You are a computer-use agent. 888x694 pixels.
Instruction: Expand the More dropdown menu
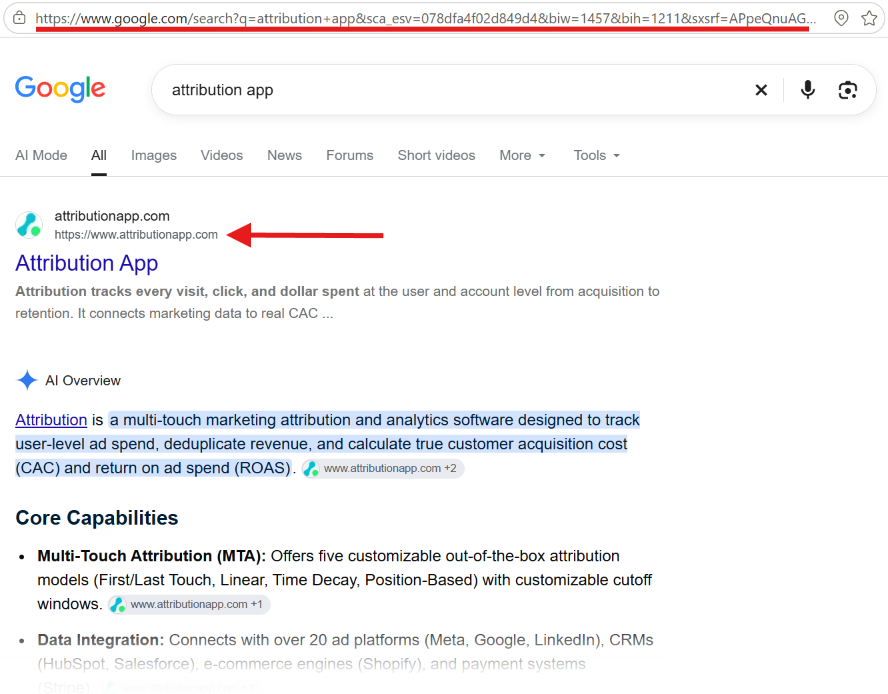pos(522,155)
